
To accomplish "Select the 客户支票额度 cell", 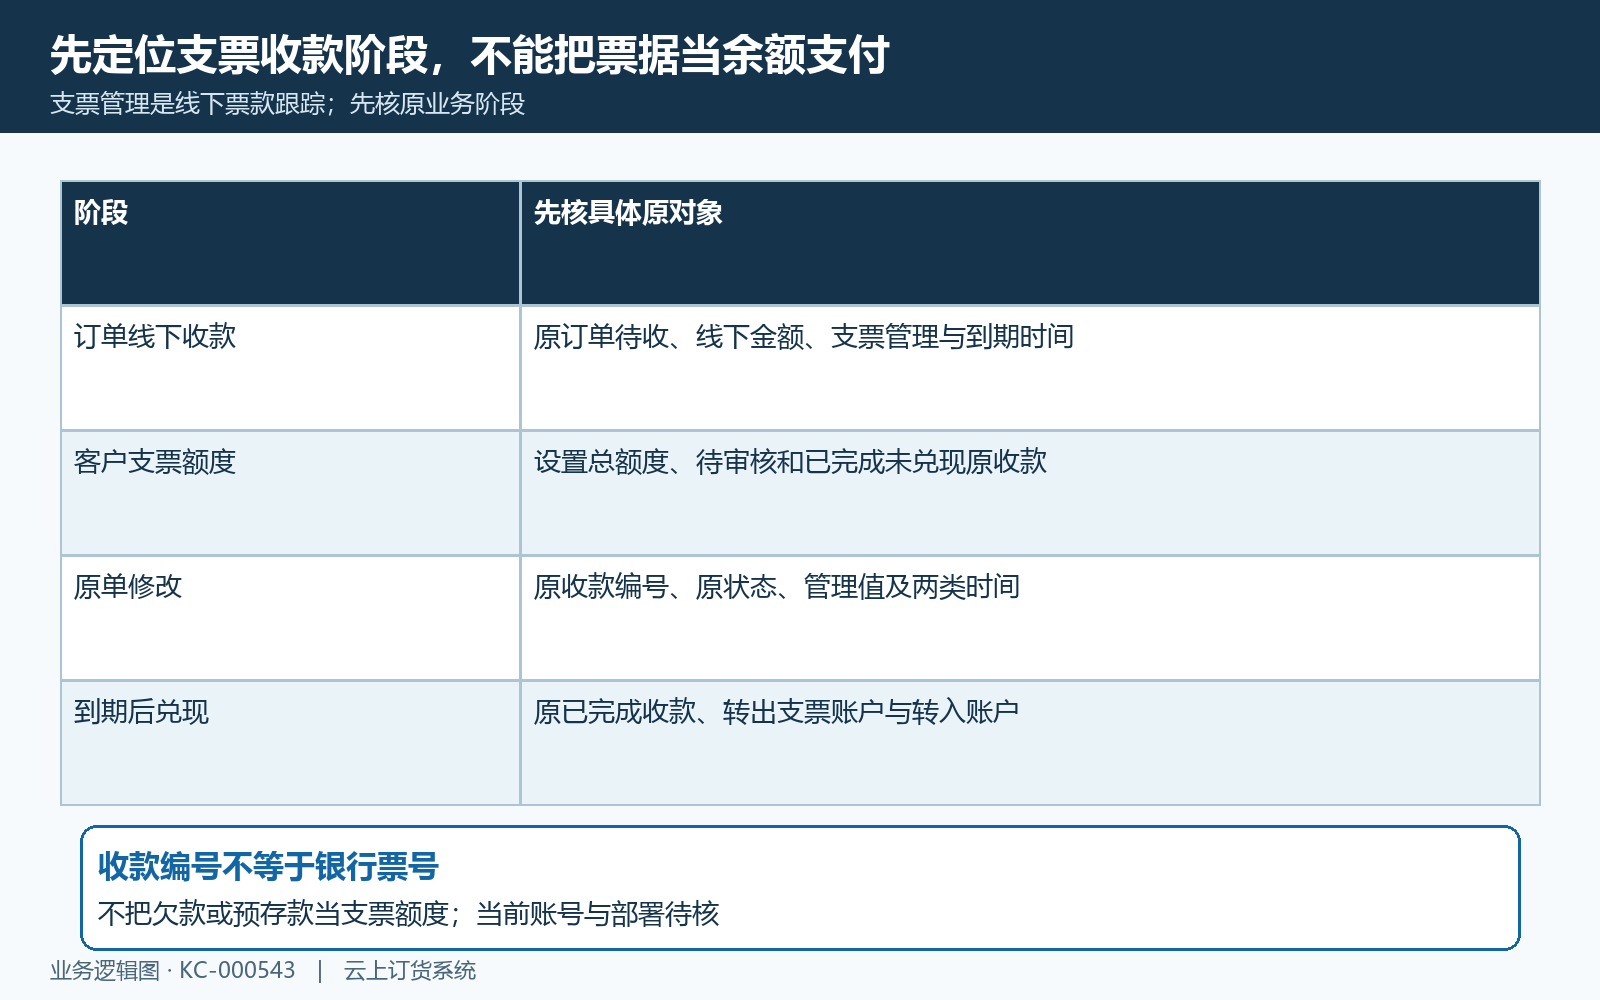I will (291, 493).
